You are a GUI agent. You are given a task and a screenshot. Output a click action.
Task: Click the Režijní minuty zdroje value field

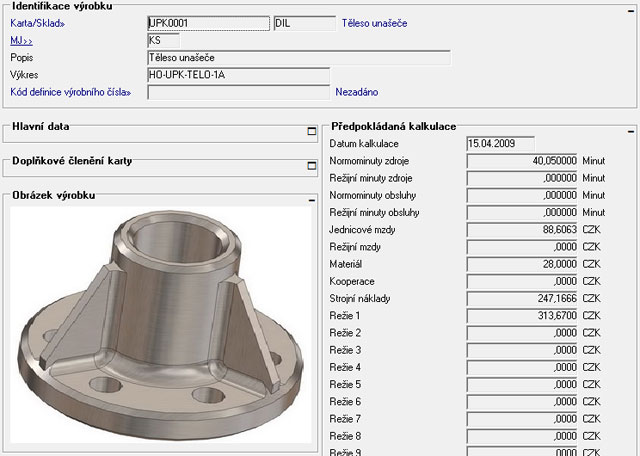(x=522, y=178)
